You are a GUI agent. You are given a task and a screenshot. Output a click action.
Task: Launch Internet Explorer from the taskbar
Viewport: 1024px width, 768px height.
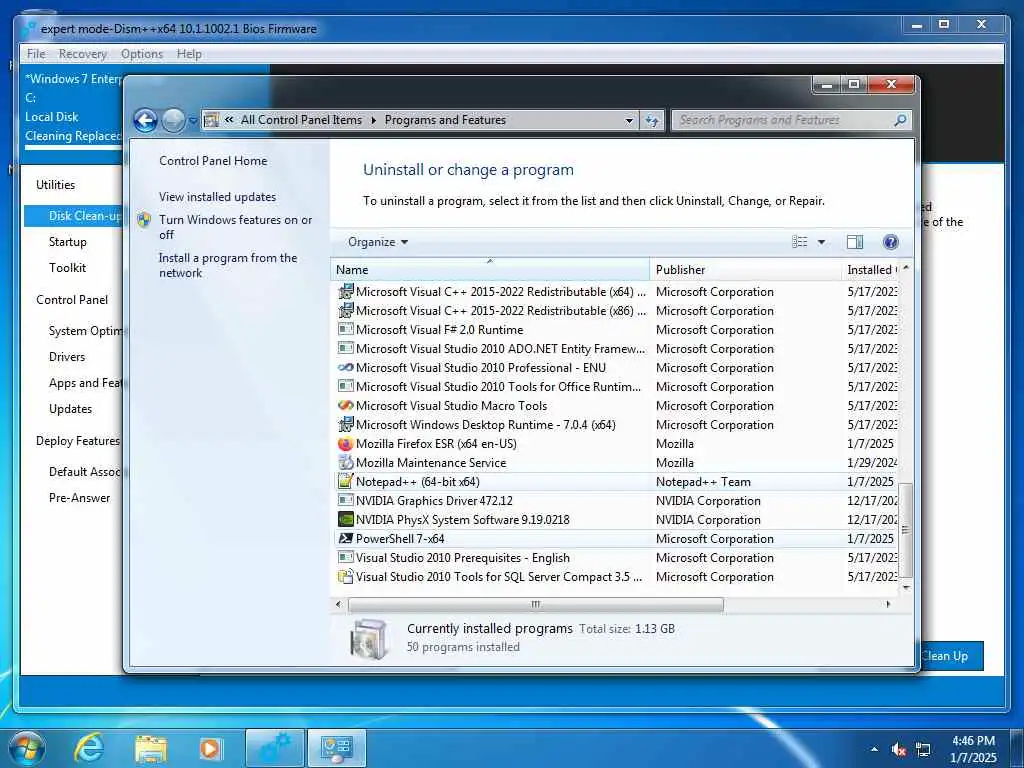89,748
